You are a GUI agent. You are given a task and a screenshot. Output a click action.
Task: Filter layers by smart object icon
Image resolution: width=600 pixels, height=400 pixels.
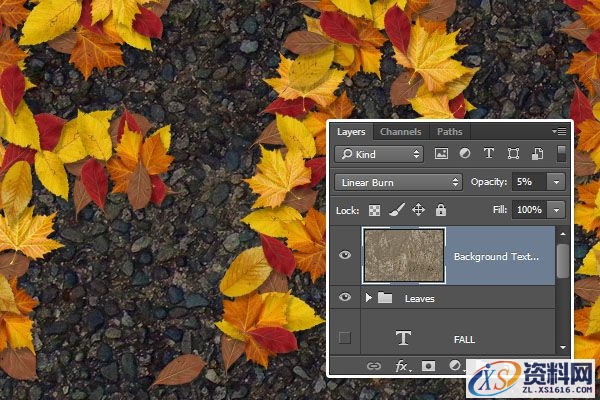pyautogui.click(x=537, y=154)
